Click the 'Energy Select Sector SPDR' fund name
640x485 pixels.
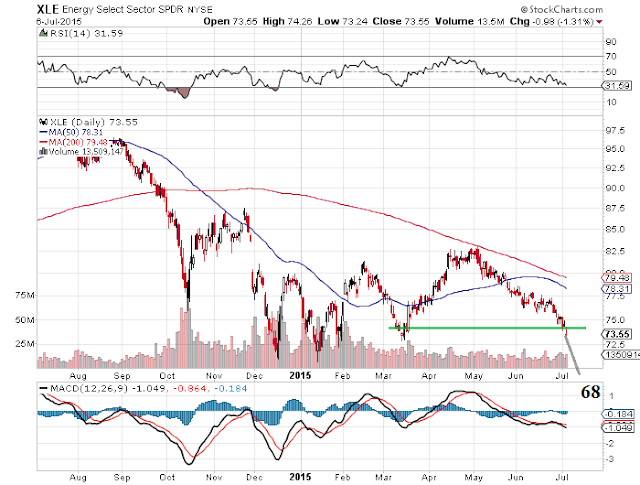click(x=123, y=9)
